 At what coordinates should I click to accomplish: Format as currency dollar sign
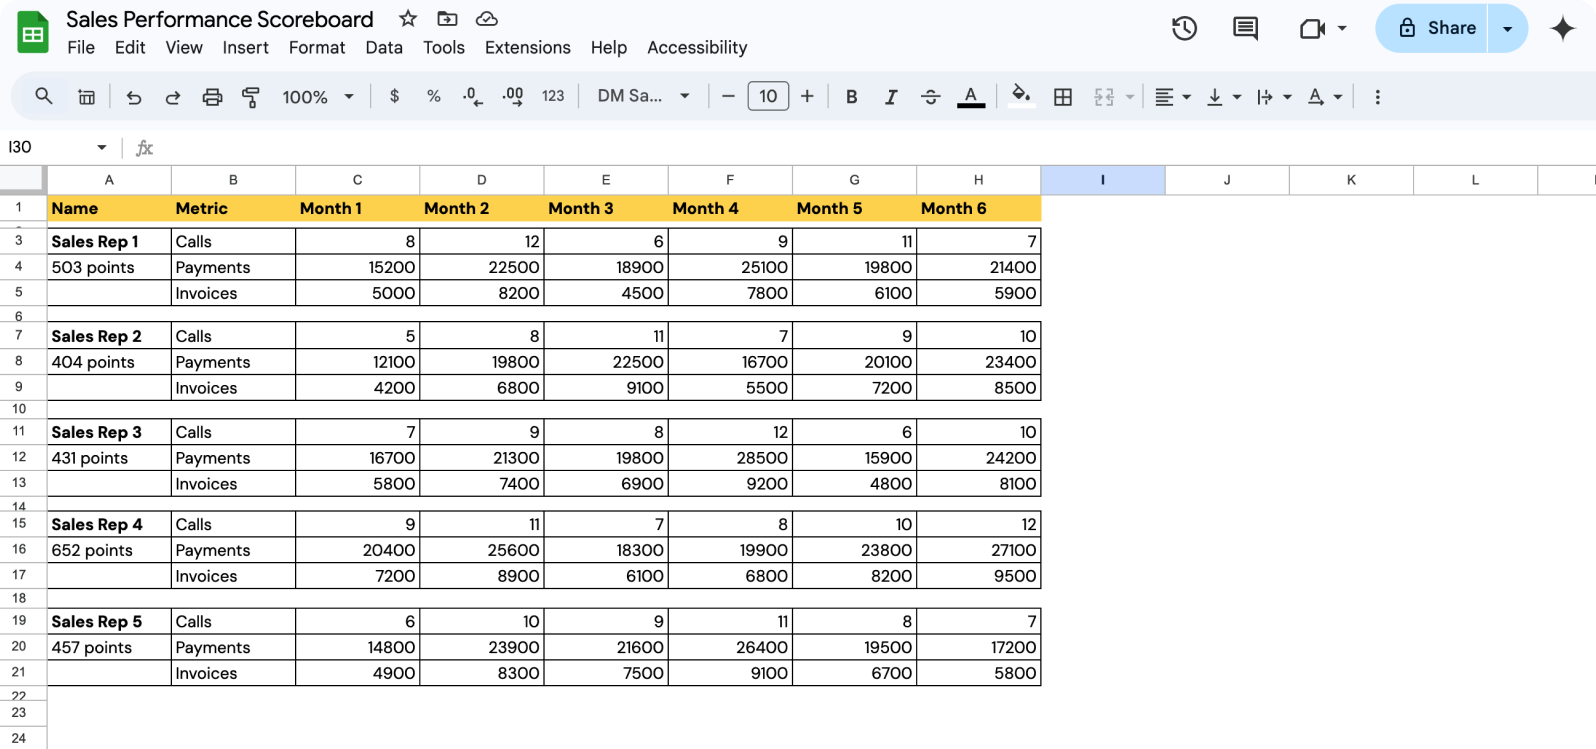click(x=395, y=96)
